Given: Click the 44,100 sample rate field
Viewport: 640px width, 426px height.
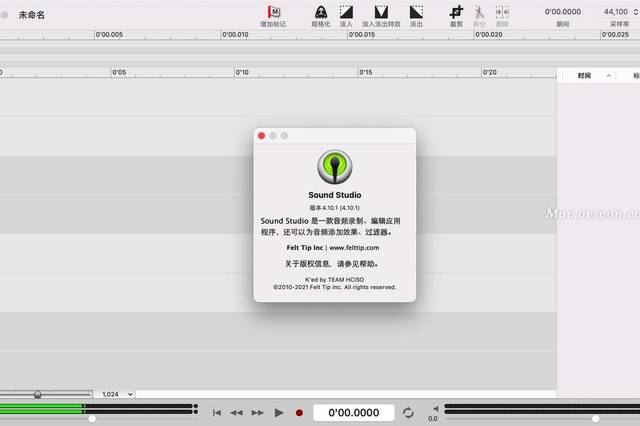Looking at the screenshot, I should [616, 12].
